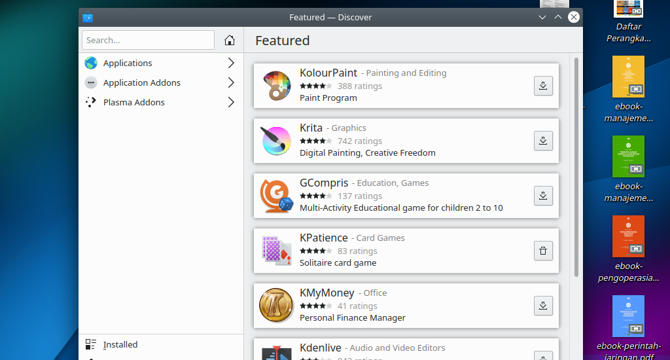Click KPatience's 83 ratings text
Screen dimensions: 670x360
(357, 251)
